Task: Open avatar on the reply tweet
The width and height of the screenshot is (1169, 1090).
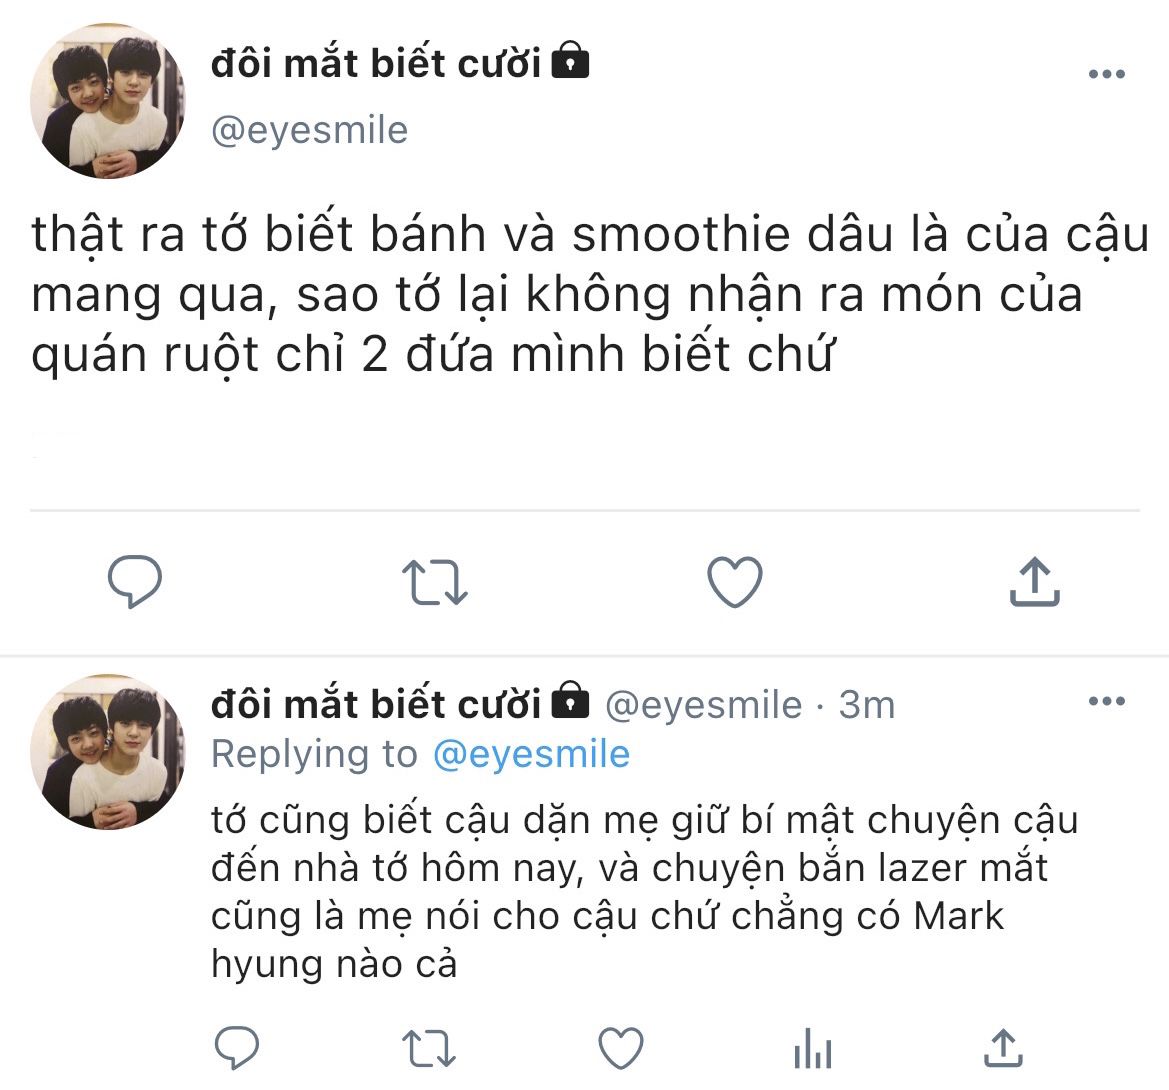Action: [107, 752]
